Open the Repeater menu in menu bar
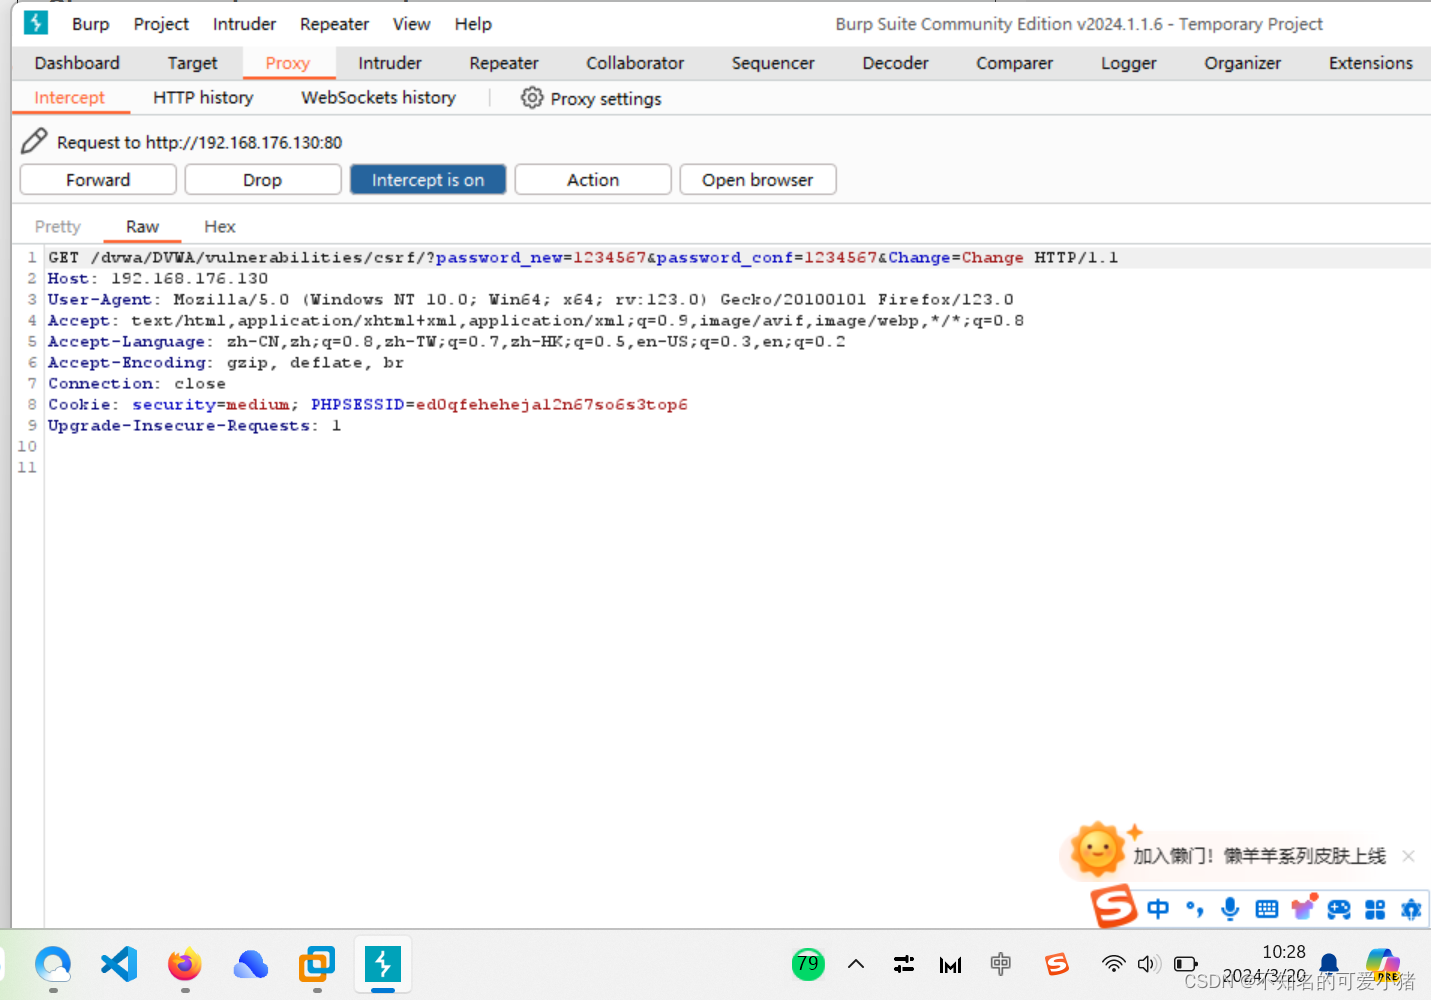Viewport: 1431px width, 1000px height. coord(334,24)
